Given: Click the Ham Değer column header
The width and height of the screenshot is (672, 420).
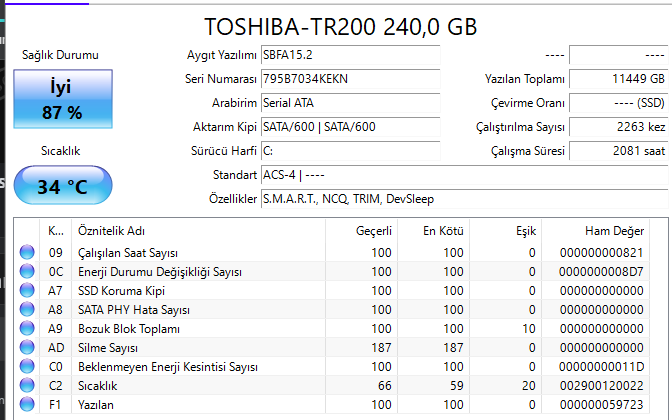Looking at the screenshot, I should [622, 230].
